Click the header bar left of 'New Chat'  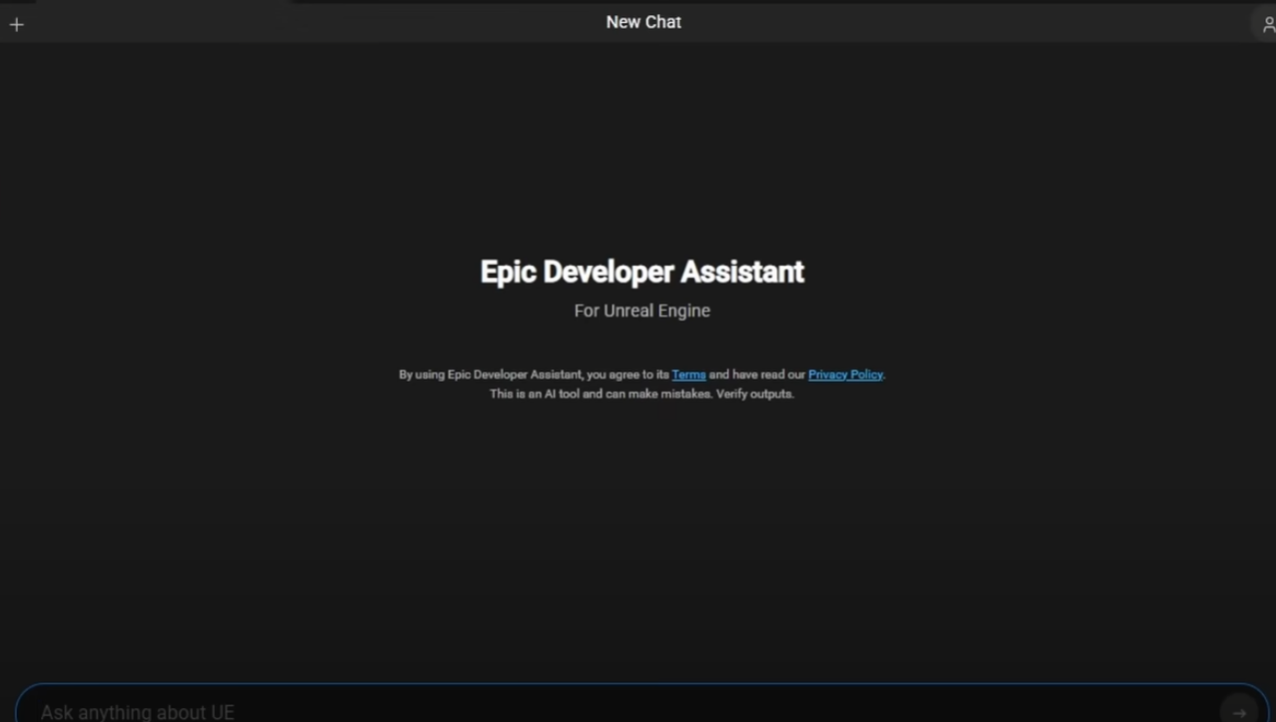pos(300,23)
